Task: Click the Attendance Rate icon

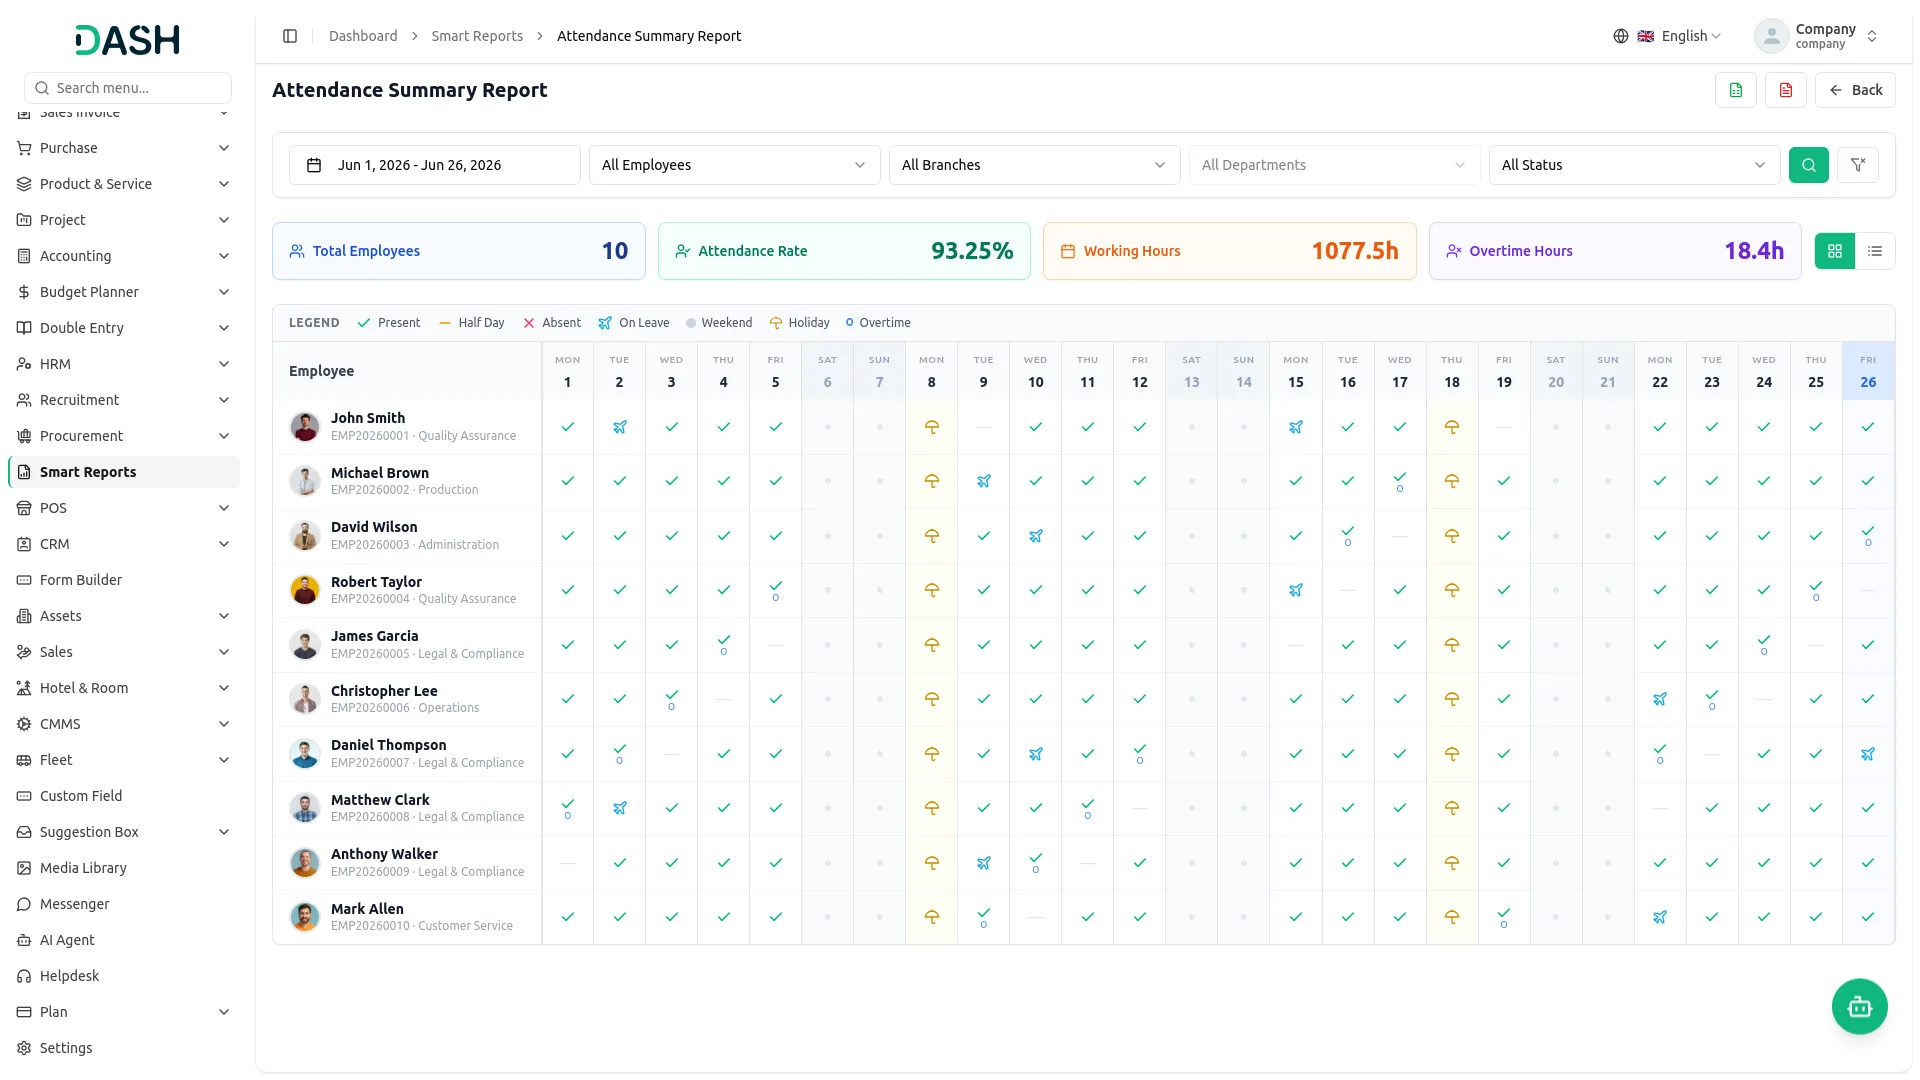Action: [683, 251]
